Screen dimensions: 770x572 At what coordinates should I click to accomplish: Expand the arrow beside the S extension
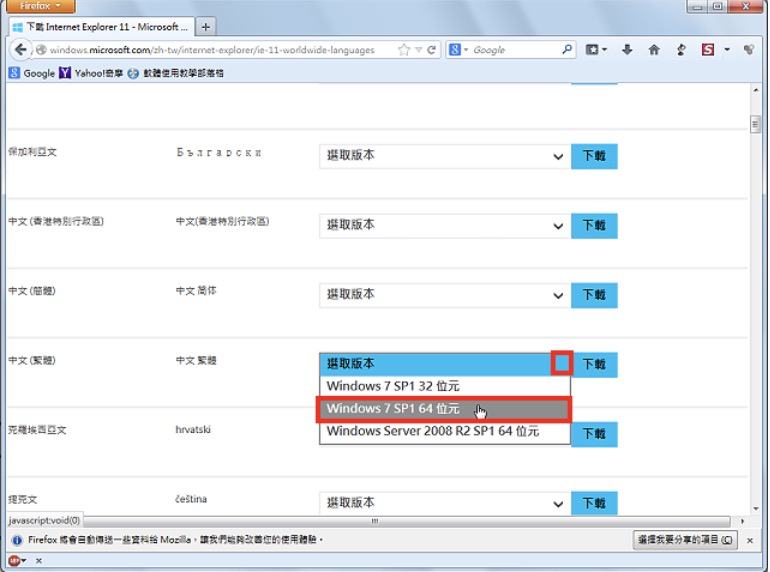(x=727, y=50)
